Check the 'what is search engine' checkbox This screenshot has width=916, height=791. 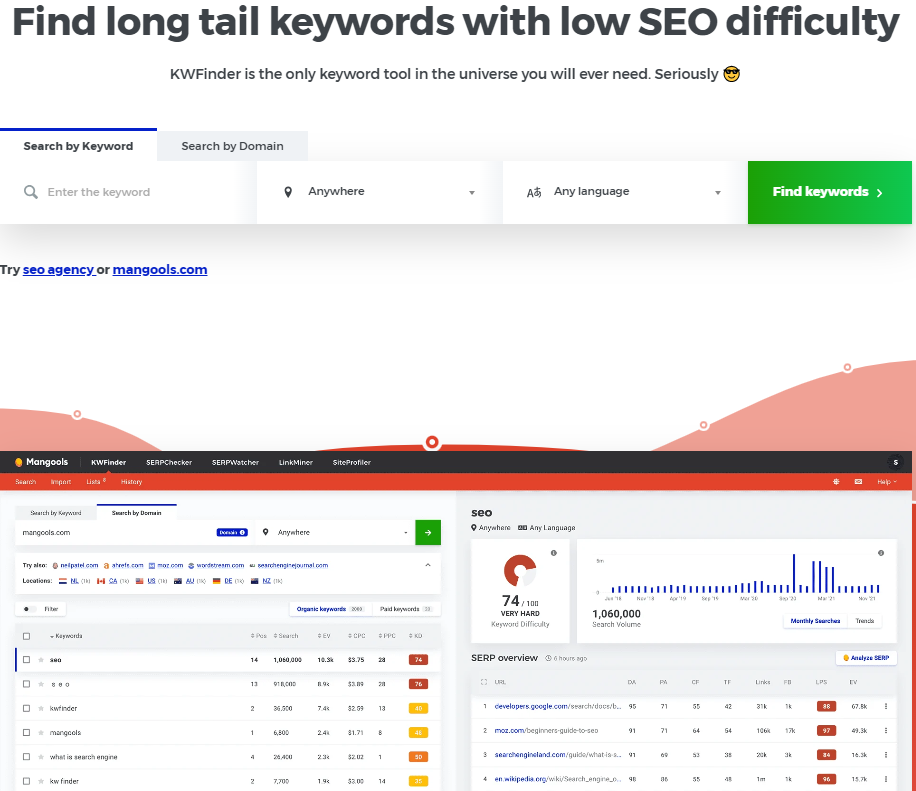point(26,757)
